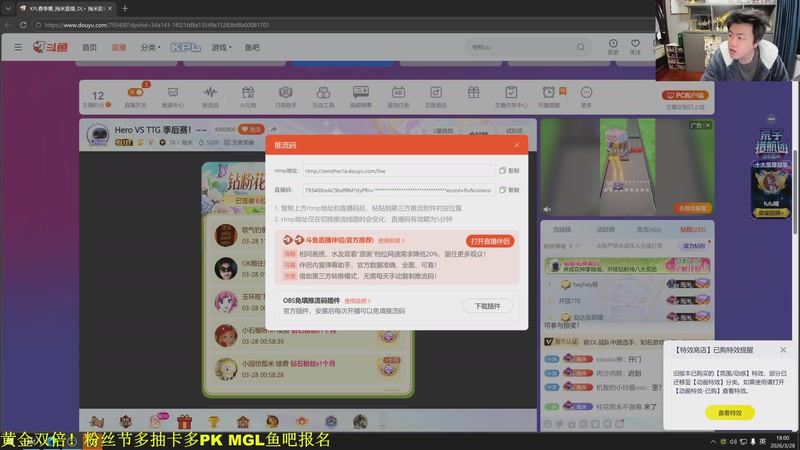Collapse the right floating sidebar minus button

[771, 119]
